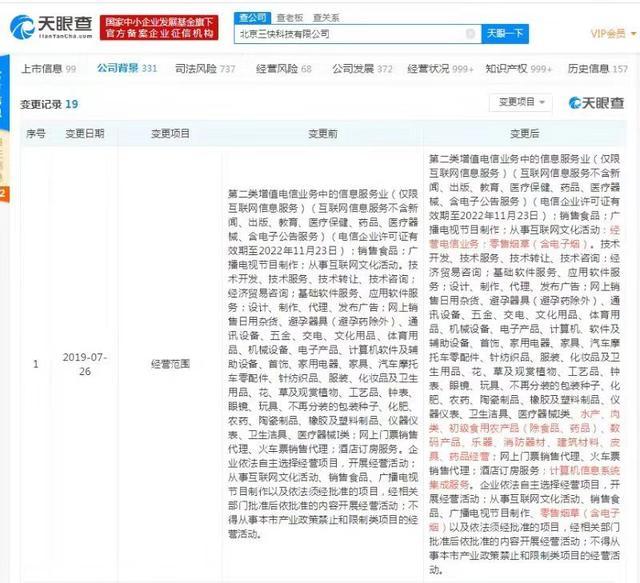Open the 历史信息 section tab
Image resolution: width=640 pixels, height=583 pixels.
pos(598,69)
